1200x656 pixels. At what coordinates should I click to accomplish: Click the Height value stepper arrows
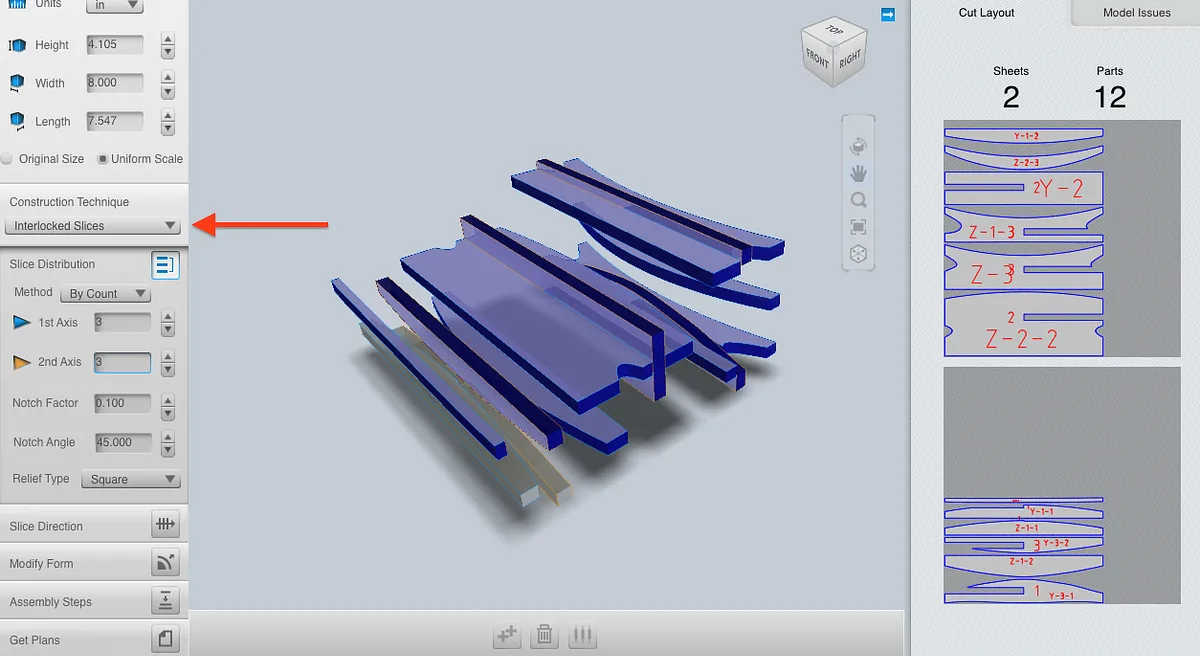[168, 45]
